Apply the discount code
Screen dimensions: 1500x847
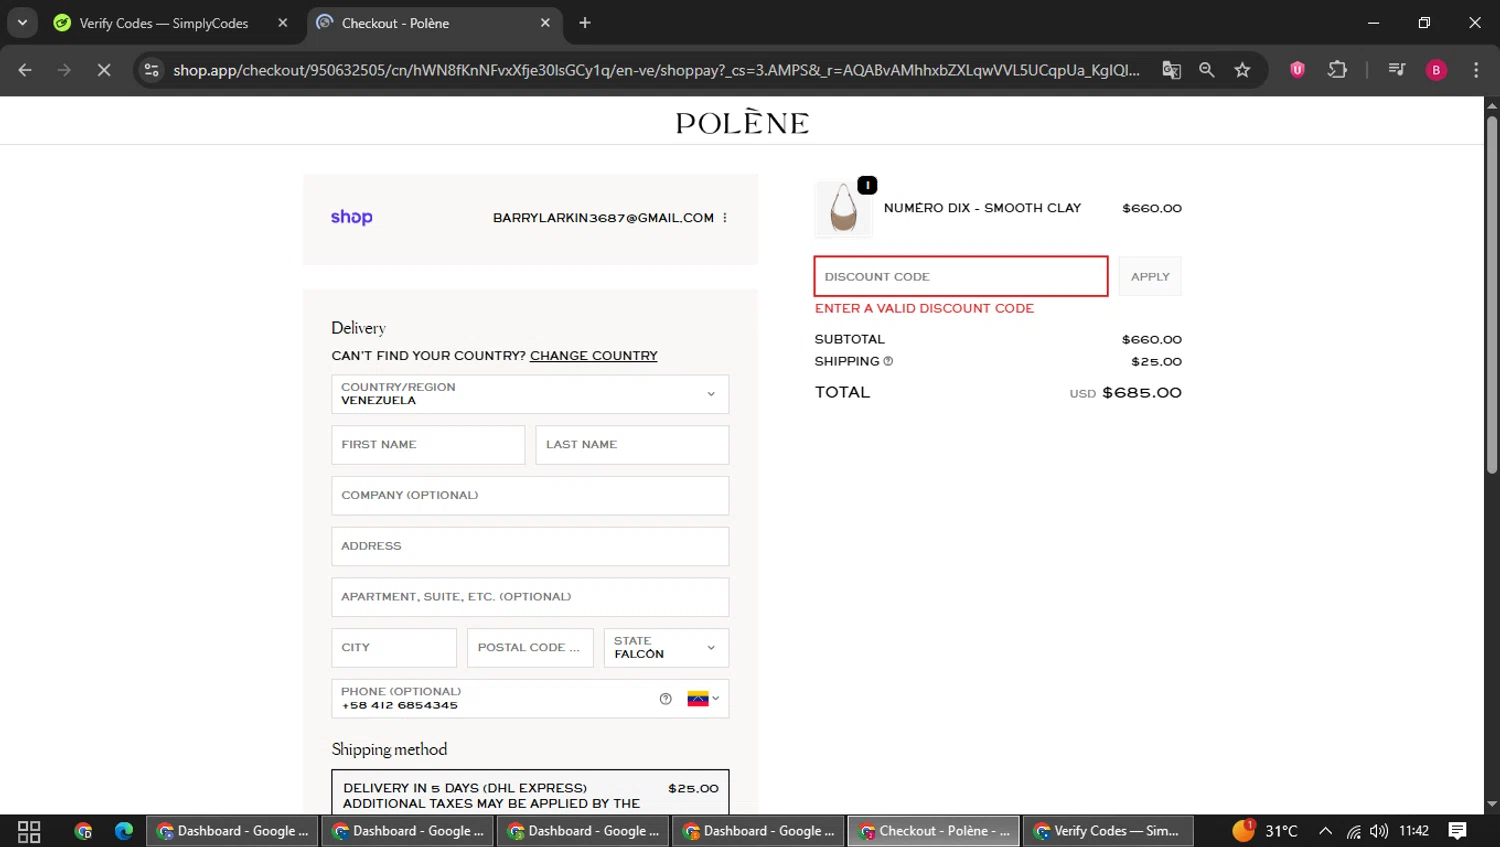1150,277
